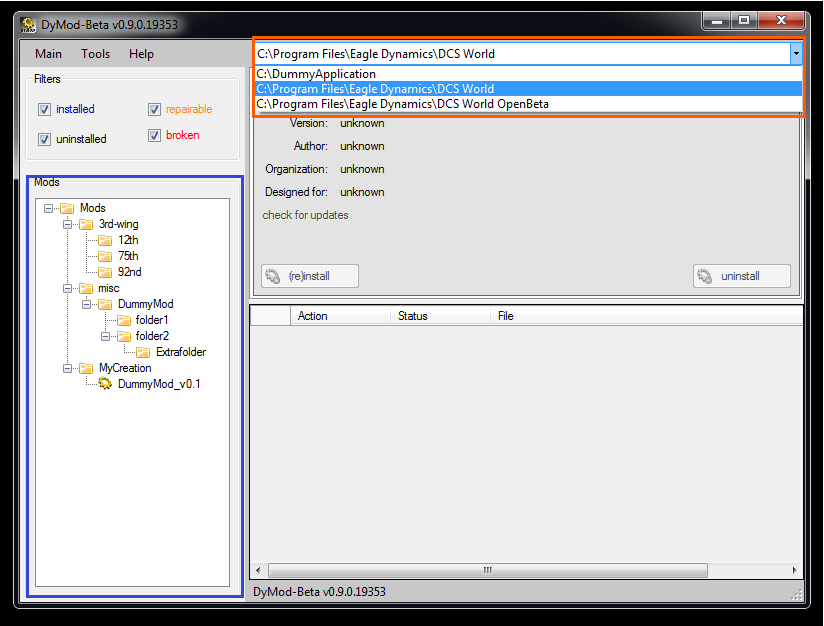
Task: Select the 12th tree item label
Action: pyautogui.click(x=128, y=240)
